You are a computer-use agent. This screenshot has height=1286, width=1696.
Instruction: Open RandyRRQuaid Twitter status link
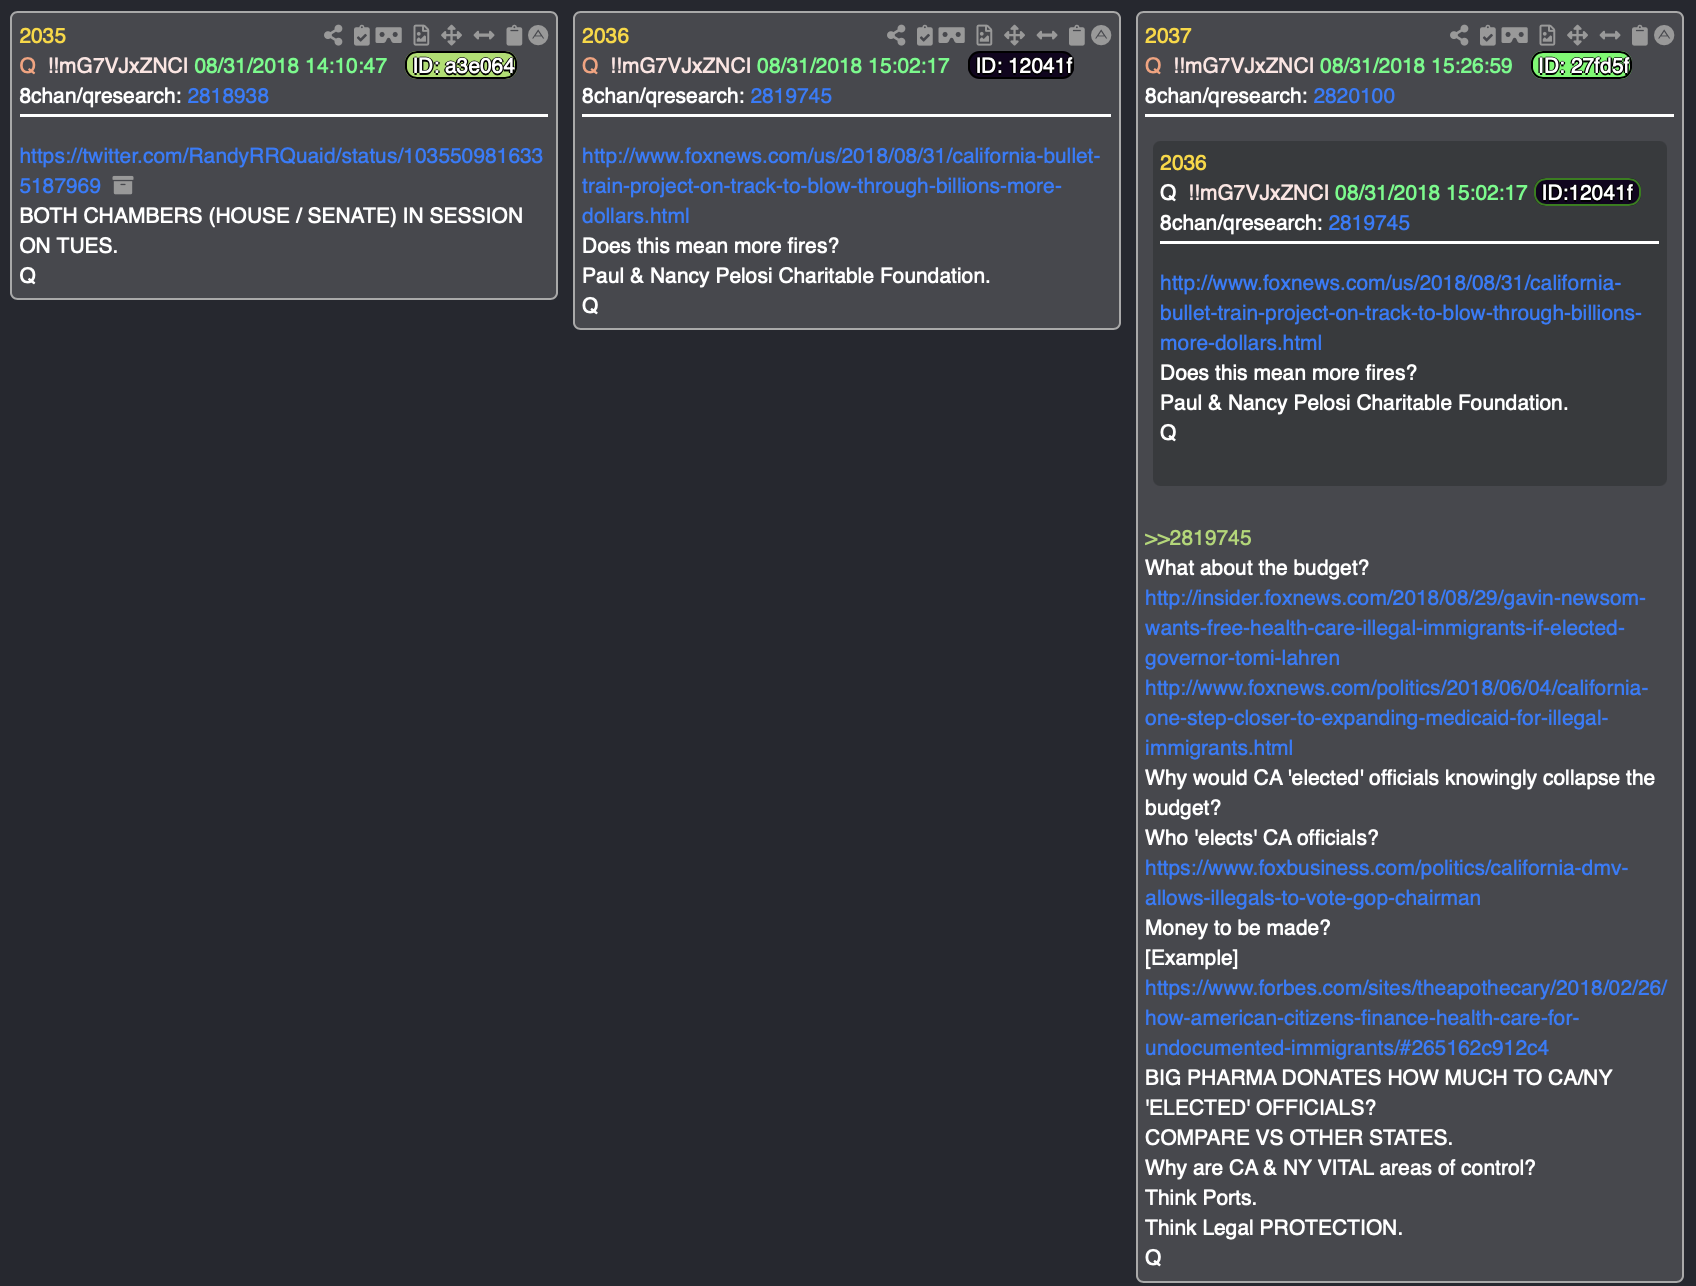[x=281, y=171]
